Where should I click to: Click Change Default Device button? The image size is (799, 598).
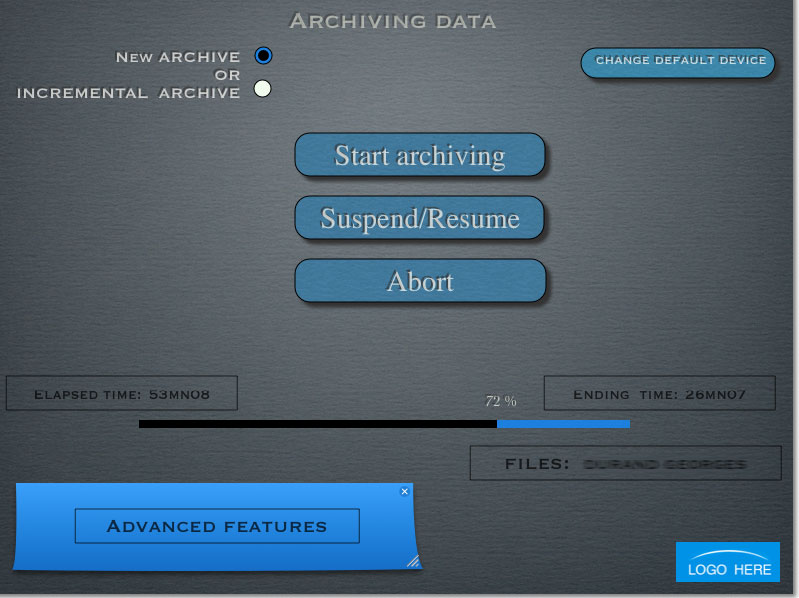tap(678, 63)
